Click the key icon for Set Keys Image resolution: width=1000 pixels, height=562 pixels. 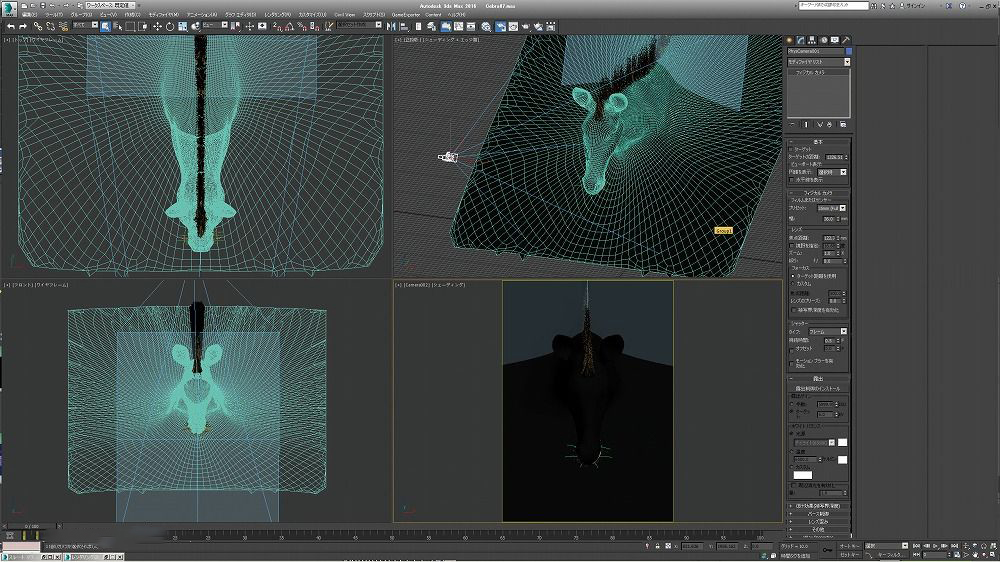pos(829,549)
